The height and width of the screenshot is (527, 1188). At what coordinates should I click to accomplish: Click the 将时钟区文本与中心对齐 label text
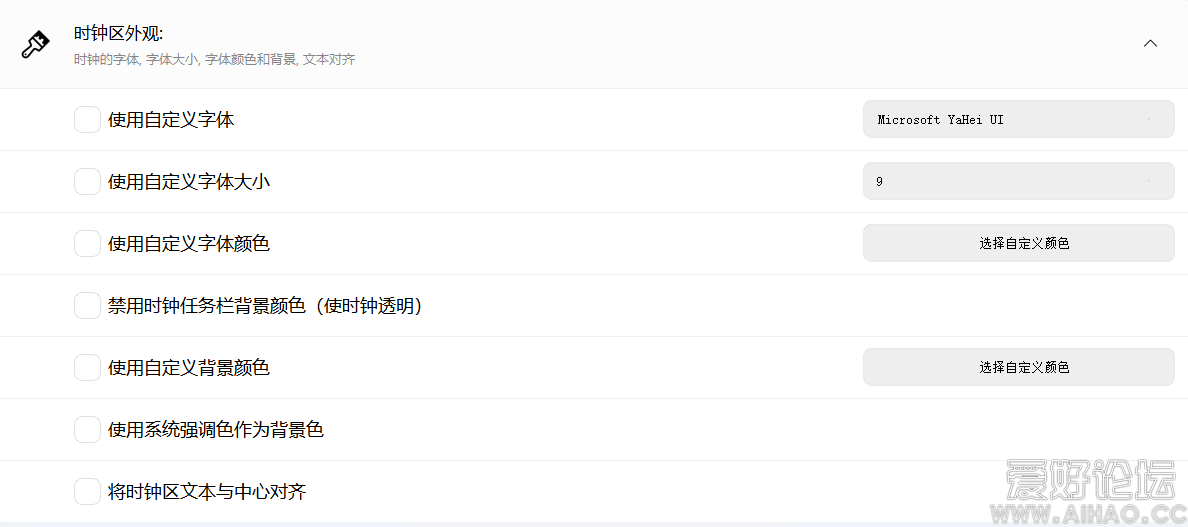pos(208,491)
